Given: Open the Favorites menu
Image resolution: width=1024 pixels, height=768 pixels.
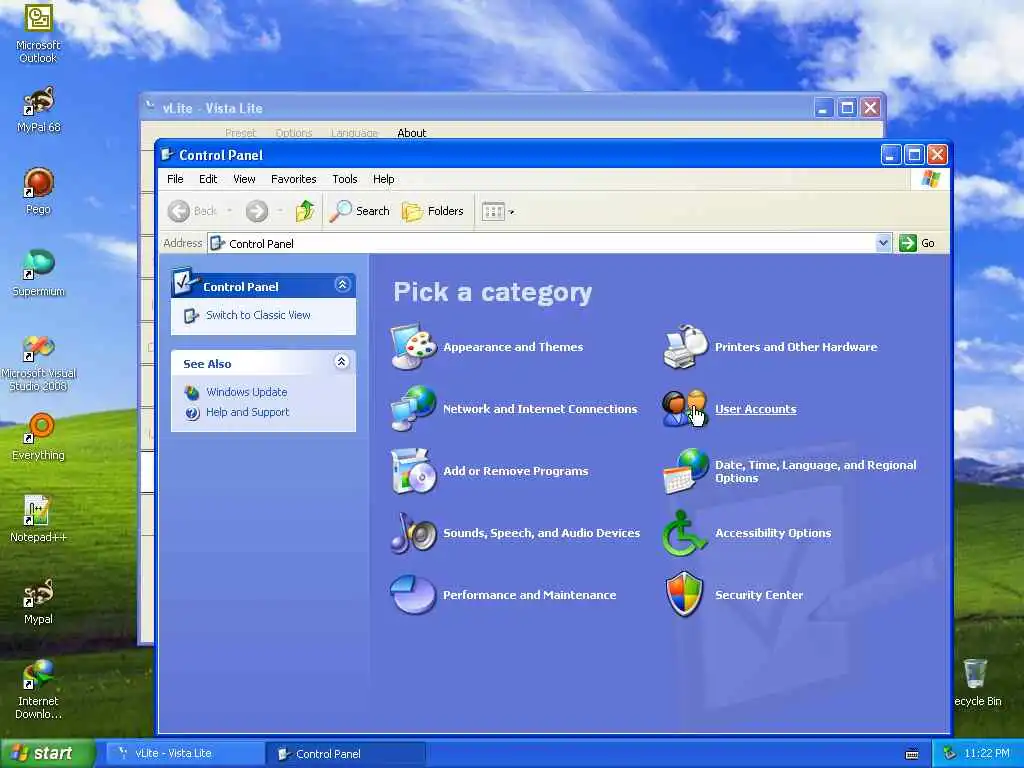Looking at the screenshot, I should pyautogui.click(x=293, y=179).
